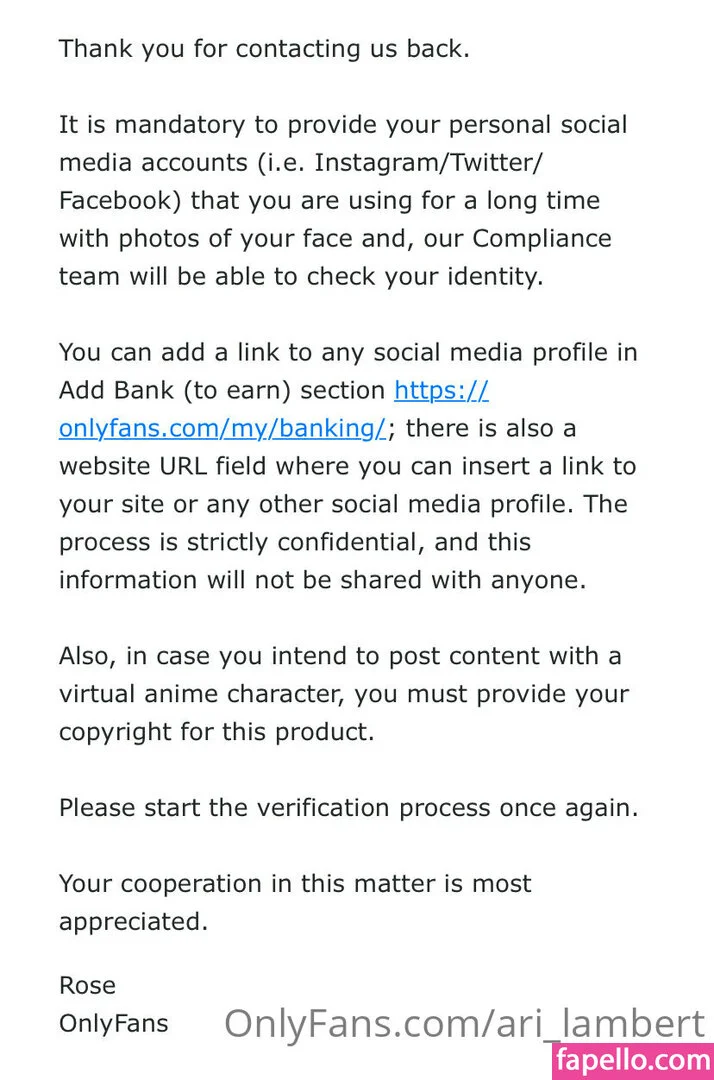Image resolution: width=714 pixels, height=1080 pixels.
Task: Click the "Your cooperation in this matter" sentence
Action: pyautogui.click(x=295, y=884)
